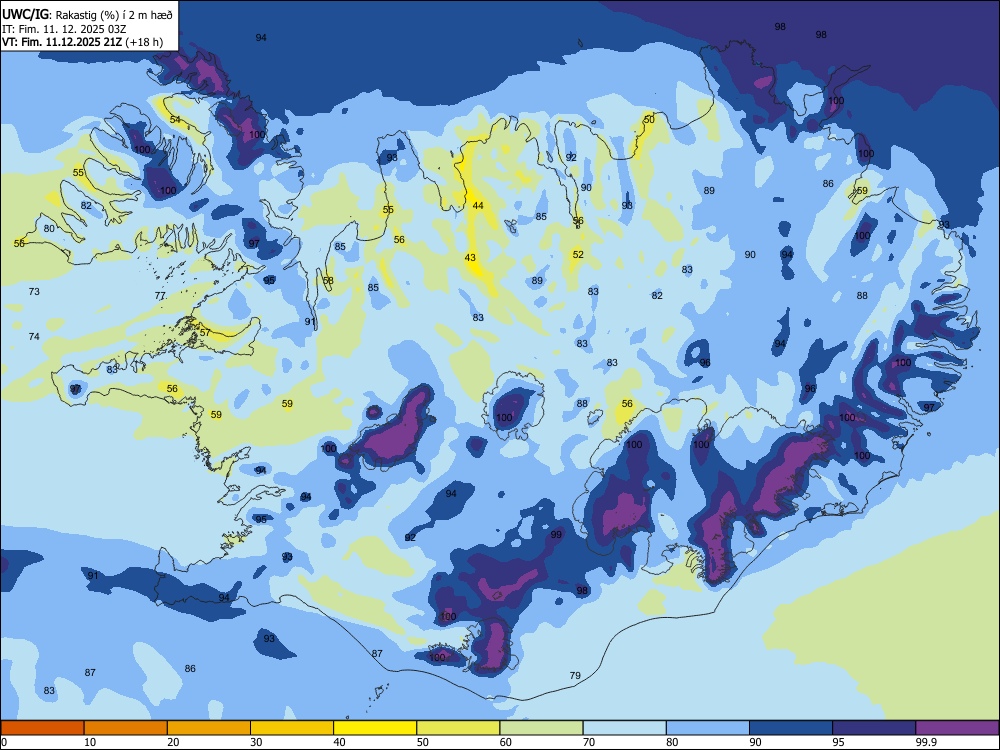Select the map value '73' over the sea
The width and height of the screenshot is (1000, 750).
click(x=34, y=291)
